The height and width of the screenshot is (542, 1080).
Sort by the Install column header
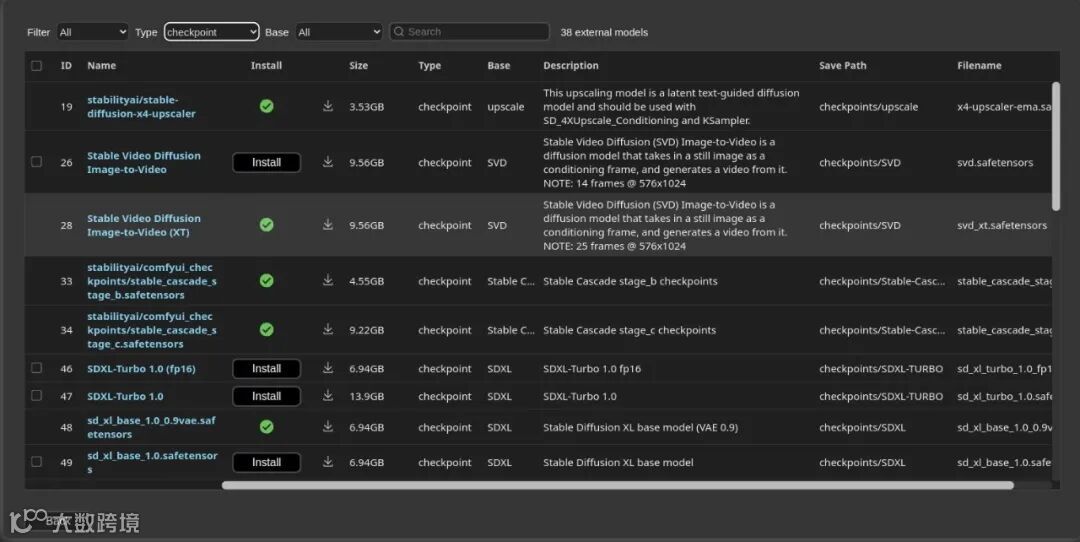pyautogui.click(x=267, y=65)
